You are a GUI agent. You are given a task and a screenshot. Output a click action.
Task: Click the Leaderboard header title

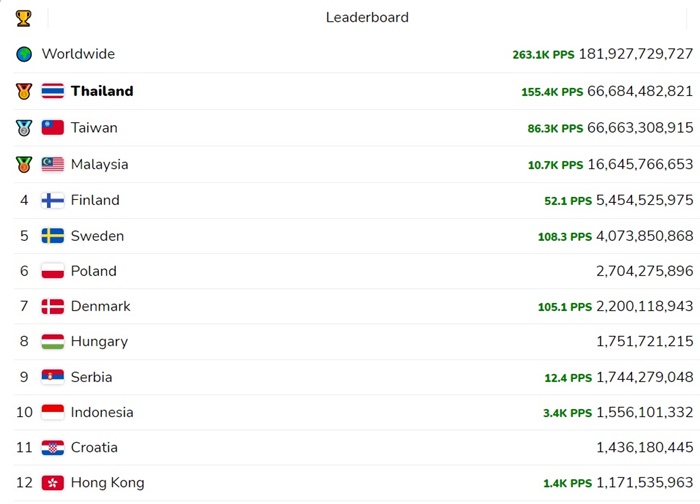[x=367, y=17]
